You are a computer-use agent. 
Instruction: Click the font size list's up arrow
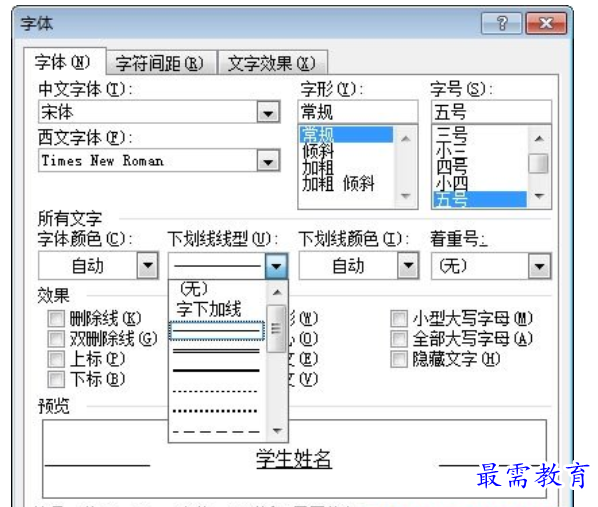pos(539,138)
